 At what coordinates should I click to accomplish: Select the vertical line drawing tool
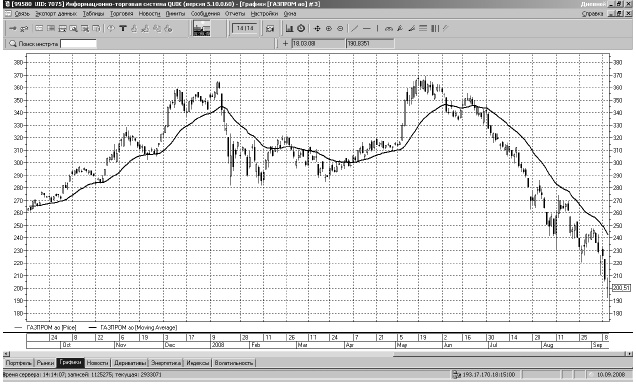click(377, 28)
